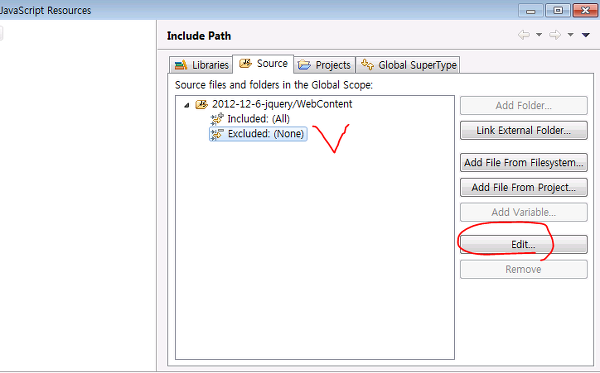This screenshot has height=373, width=600.
Task: Click Add File From Project button
Action: pyautogui.click(x=523, y=187)
